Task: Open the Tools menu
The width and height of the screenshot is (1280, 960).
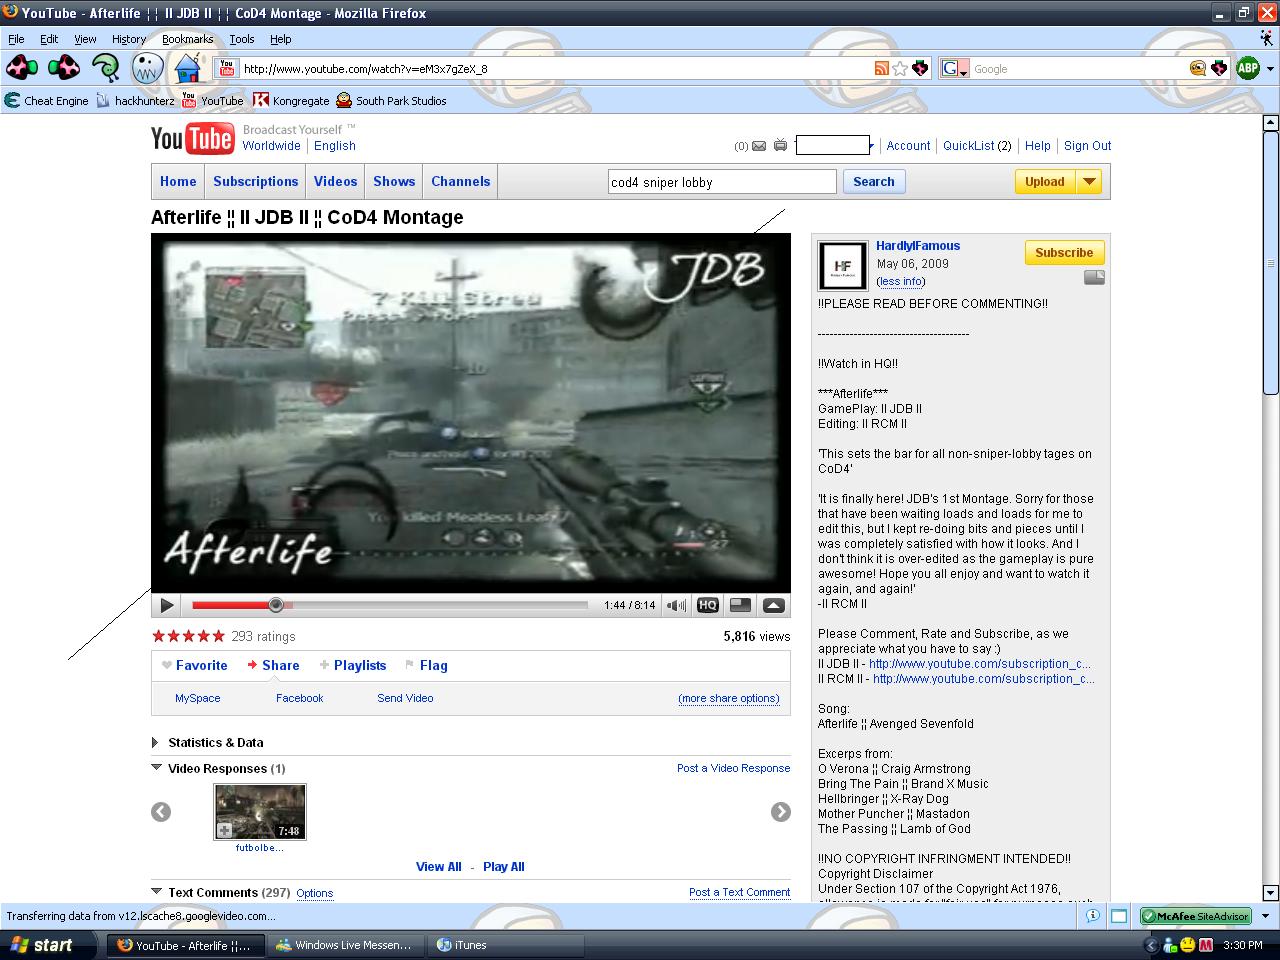Action: coord(242,39)
